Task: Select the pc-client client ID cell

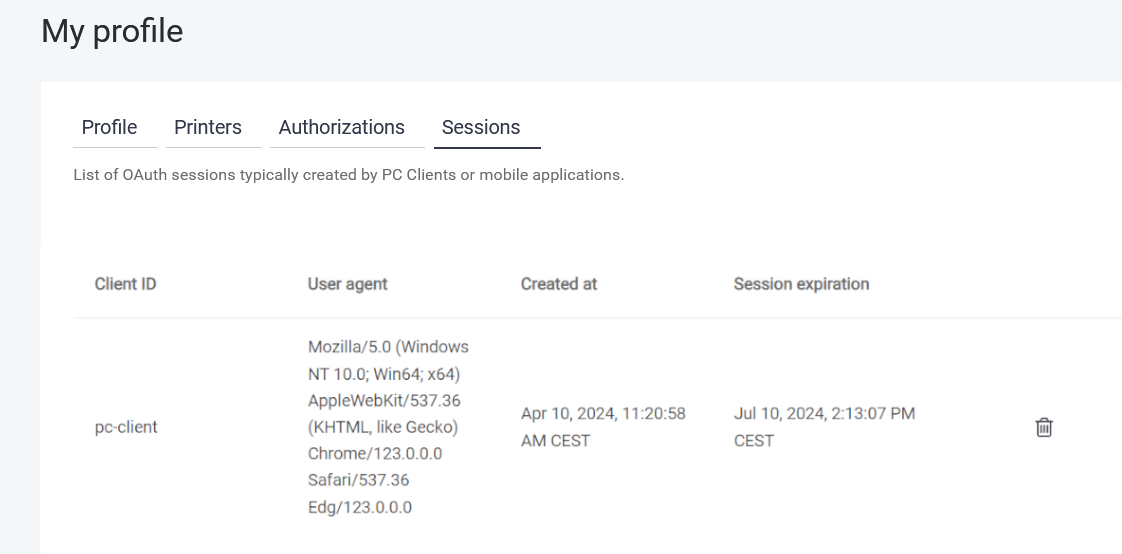Action: point(126,427)
